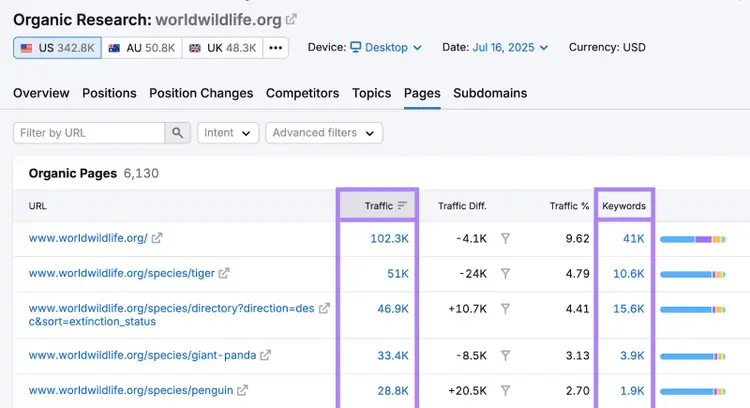This screenshot has height=408, width=750.
Task: Click the intent distribution bar for penguin row
Action: pyautogui.click(x=693, y=392)
